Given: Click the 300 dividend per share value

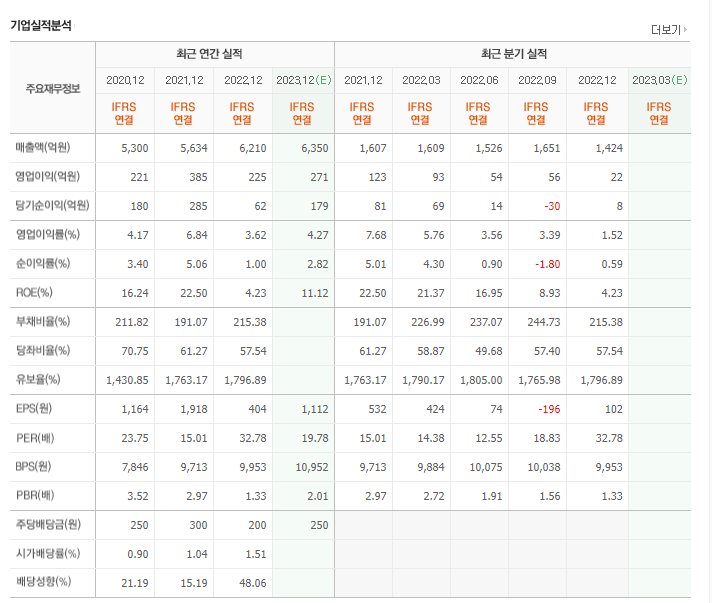Looking at the screenshot, I should pyautogui.click(x=198, y=526).
